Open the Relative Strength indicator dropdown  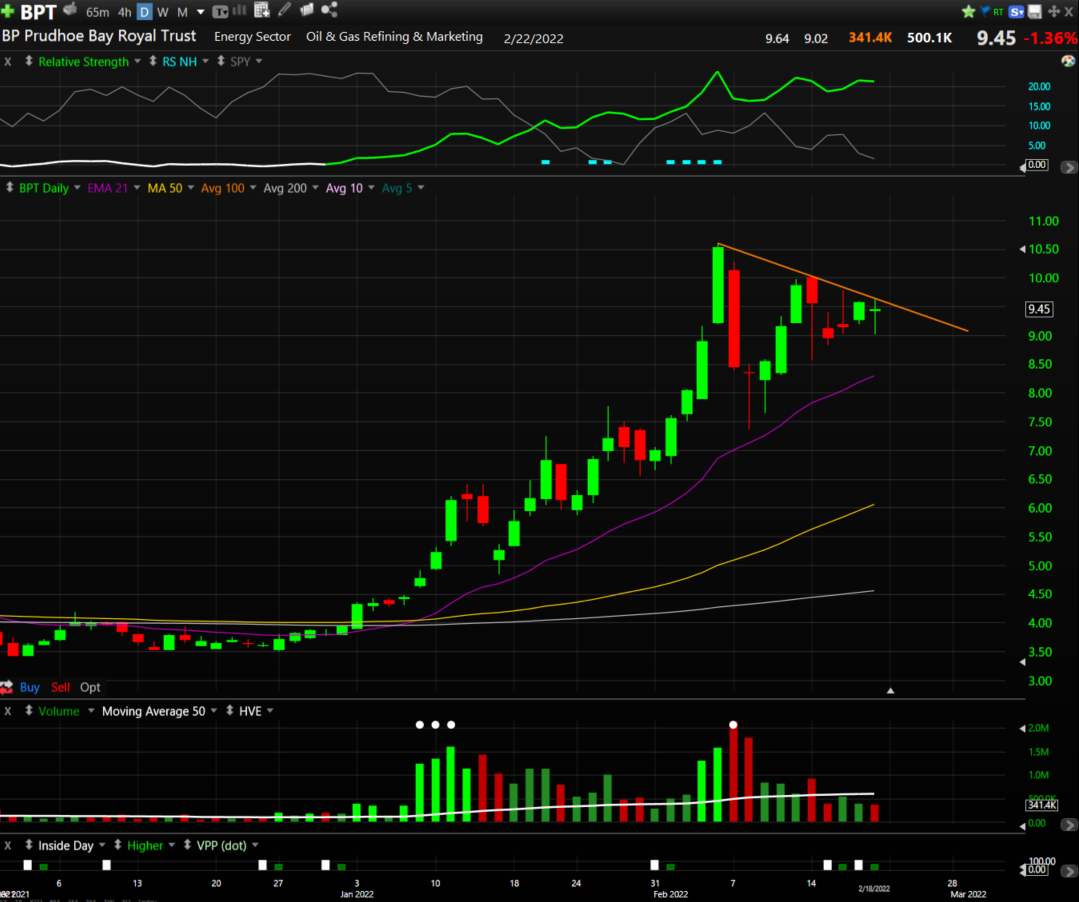[x=138, y=61]
